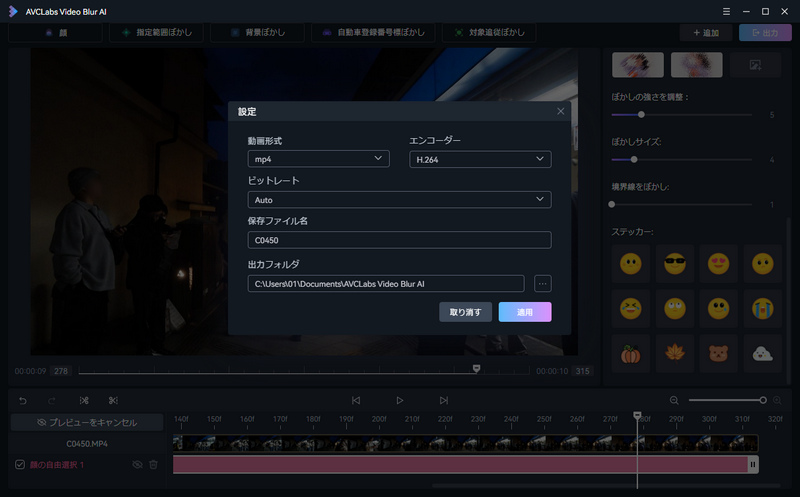
Task: Click the プレビューをキャンセル button
Action: [x=87, y=423]
